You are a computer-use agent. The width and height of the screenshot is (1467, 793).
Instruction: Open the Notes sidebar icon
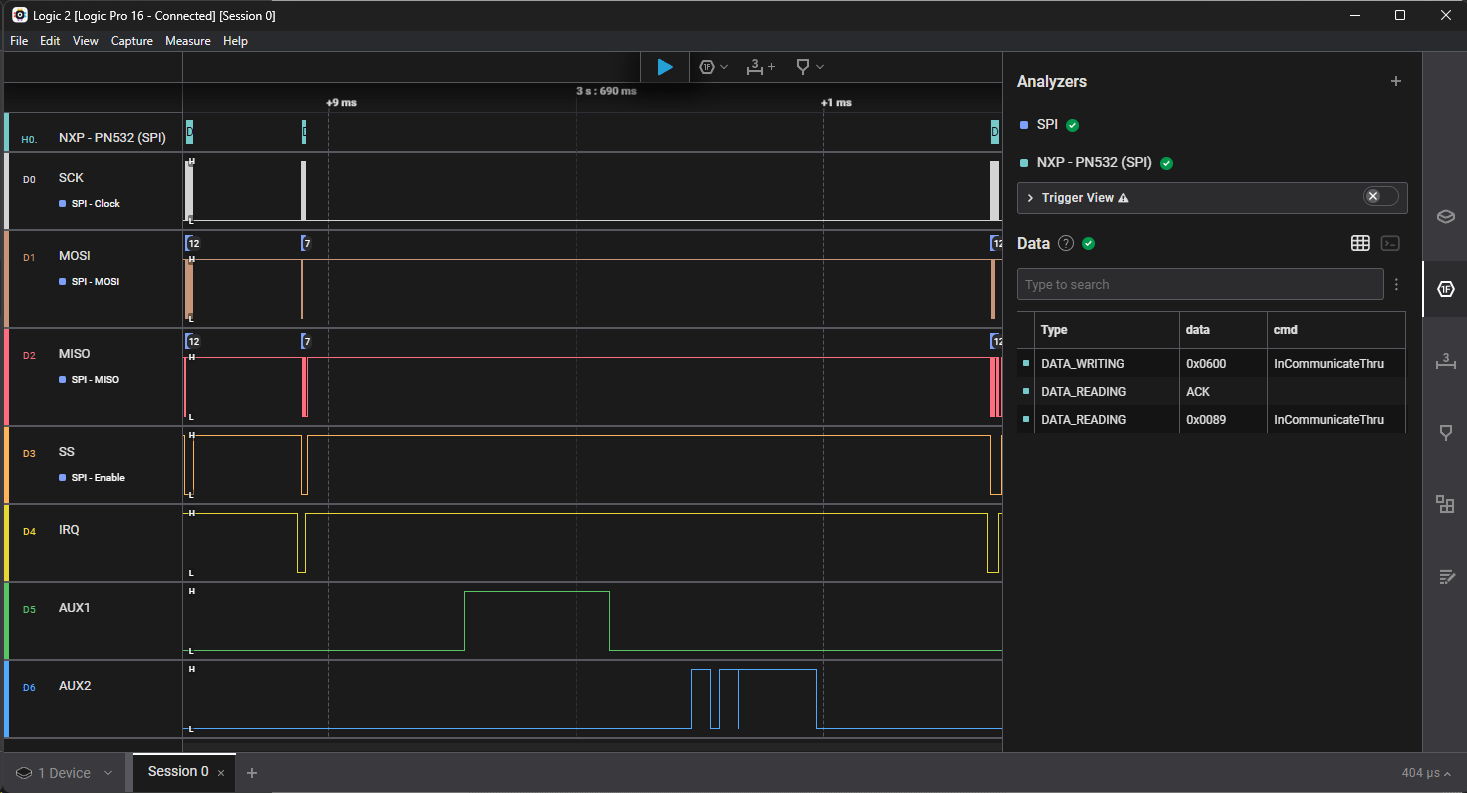(1445, 576)
